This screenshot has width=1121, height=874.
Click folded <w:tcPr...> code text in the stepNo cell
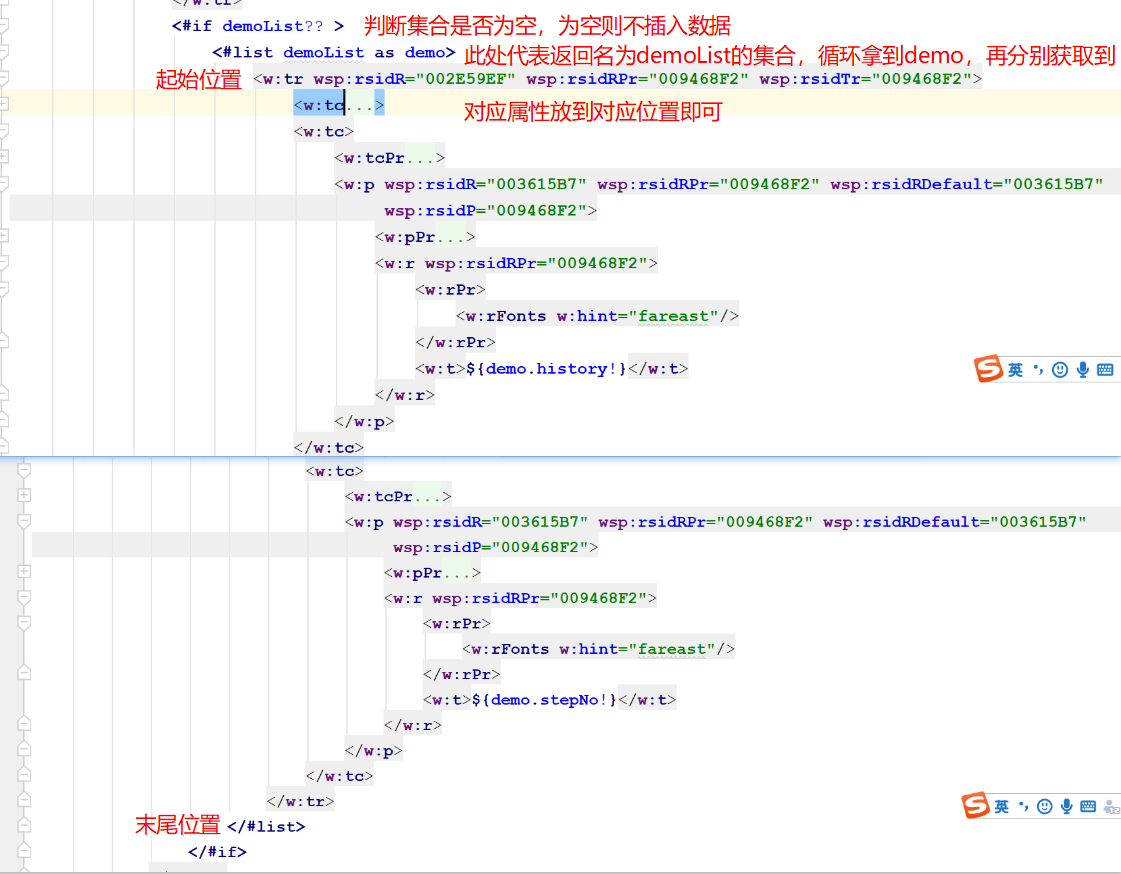(398, 497)
